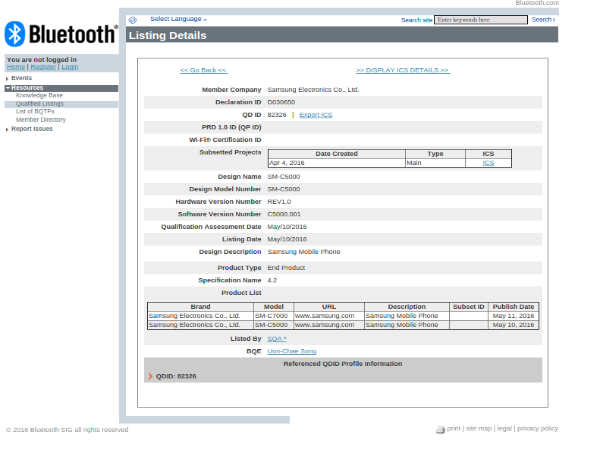The image size is (600, 450).
Task: Click the orange arrow beside QDID: 82326
Action: pyautogui.click(x=150, y=376)
